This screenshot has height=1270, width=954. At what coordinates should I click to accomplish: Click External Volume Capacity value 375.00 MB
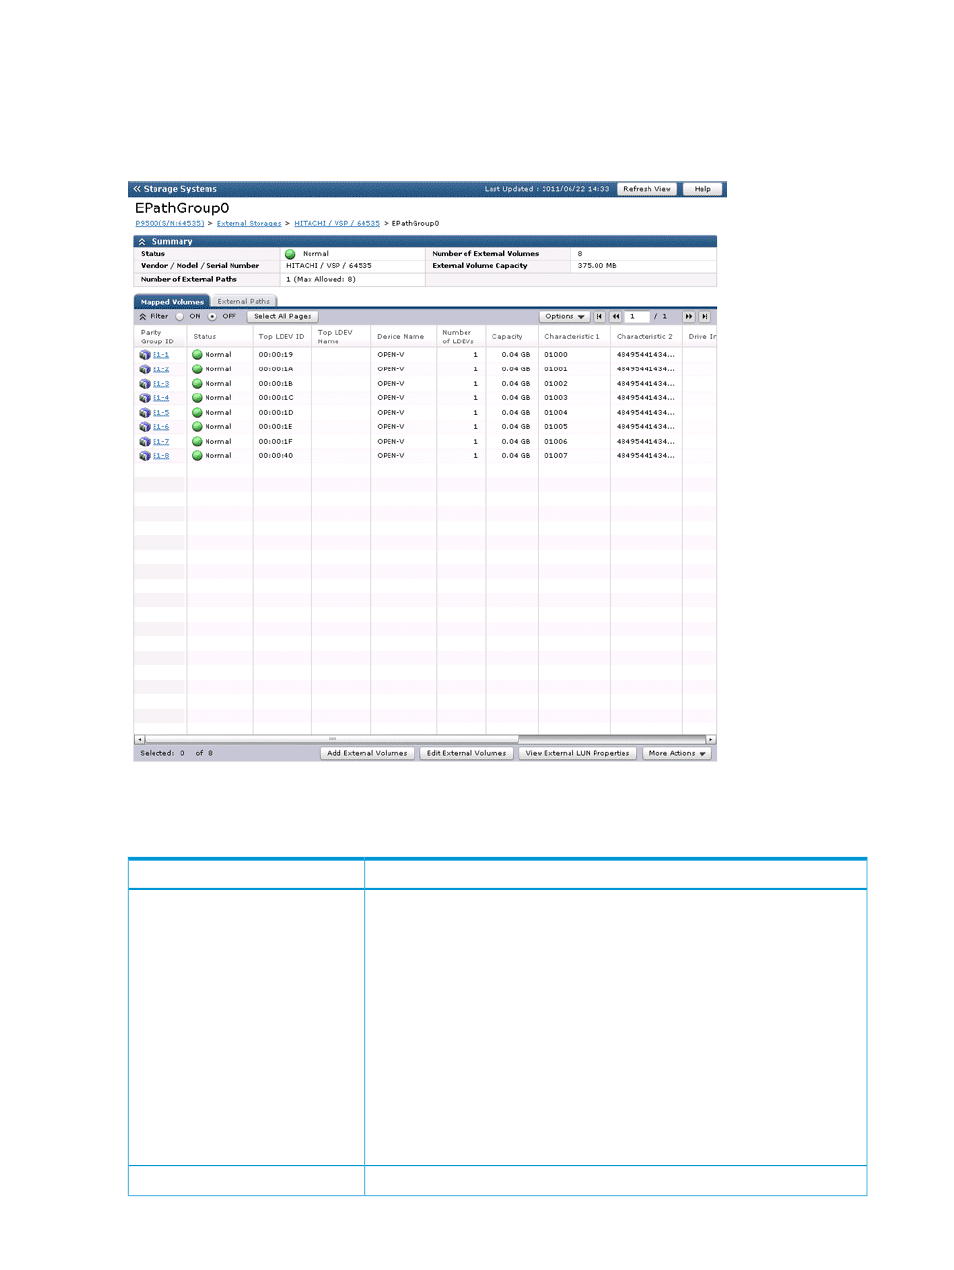(597, 266)
